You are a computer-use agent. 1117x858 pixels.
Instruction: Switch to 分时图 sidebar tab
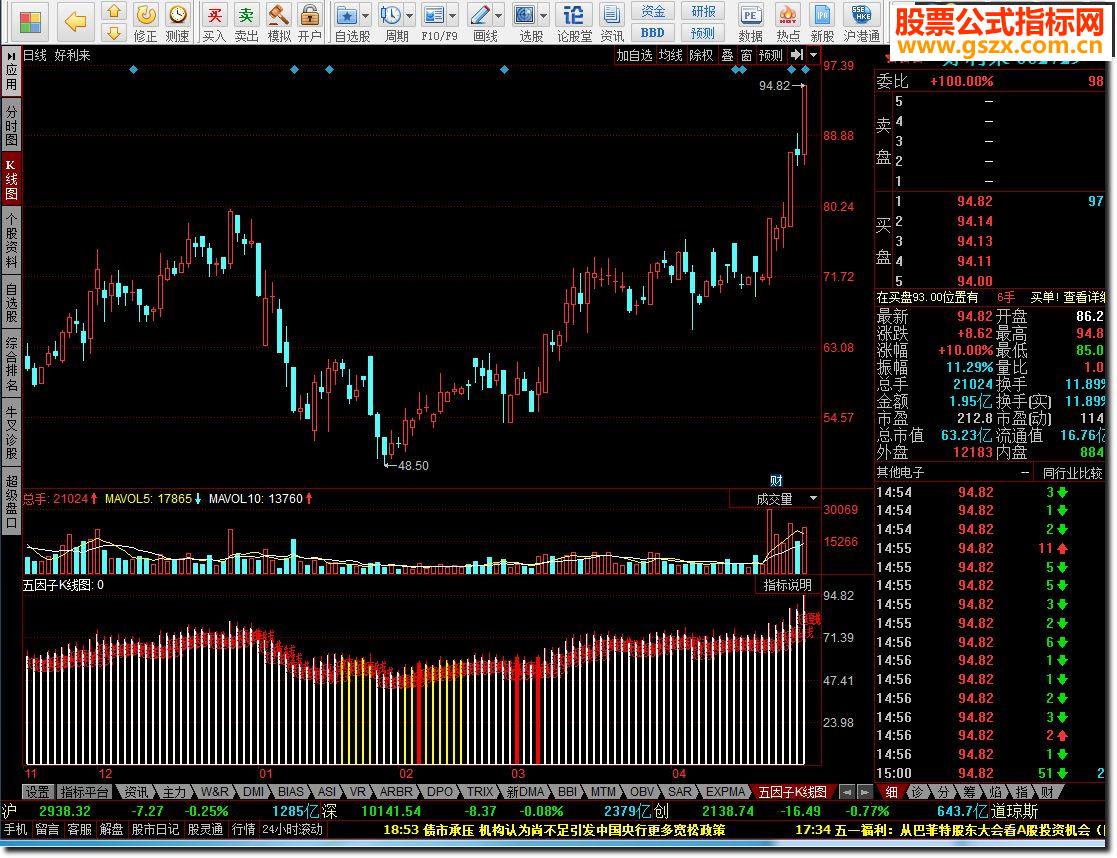(11, 125)
